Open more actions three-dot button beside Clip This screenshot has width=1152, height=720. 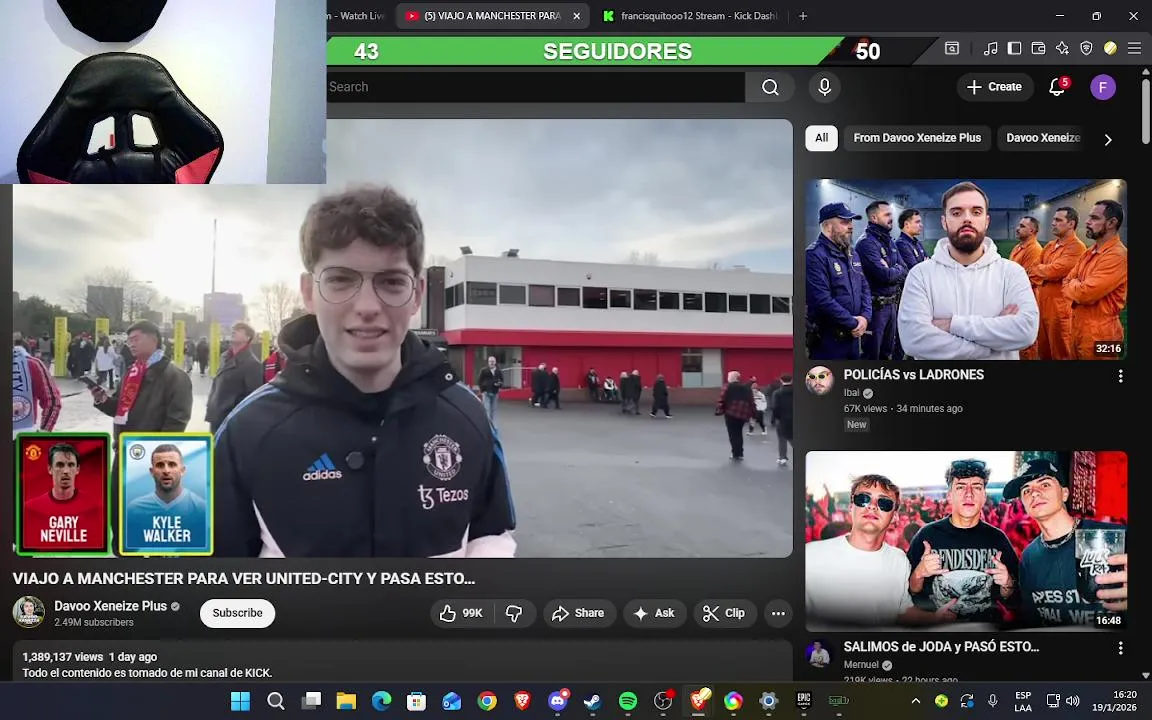click(x=778, y=613)
